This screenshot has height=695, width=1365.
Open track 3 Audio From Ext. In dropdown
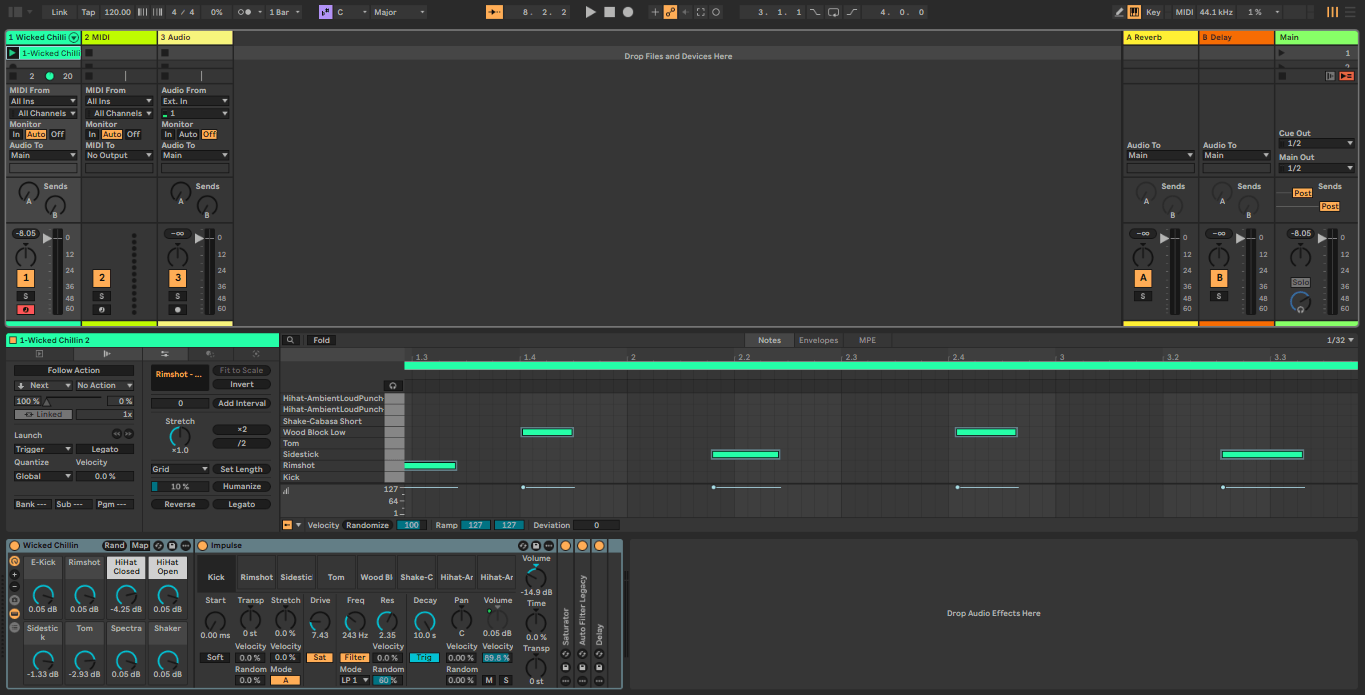click(x=195, y=101)
